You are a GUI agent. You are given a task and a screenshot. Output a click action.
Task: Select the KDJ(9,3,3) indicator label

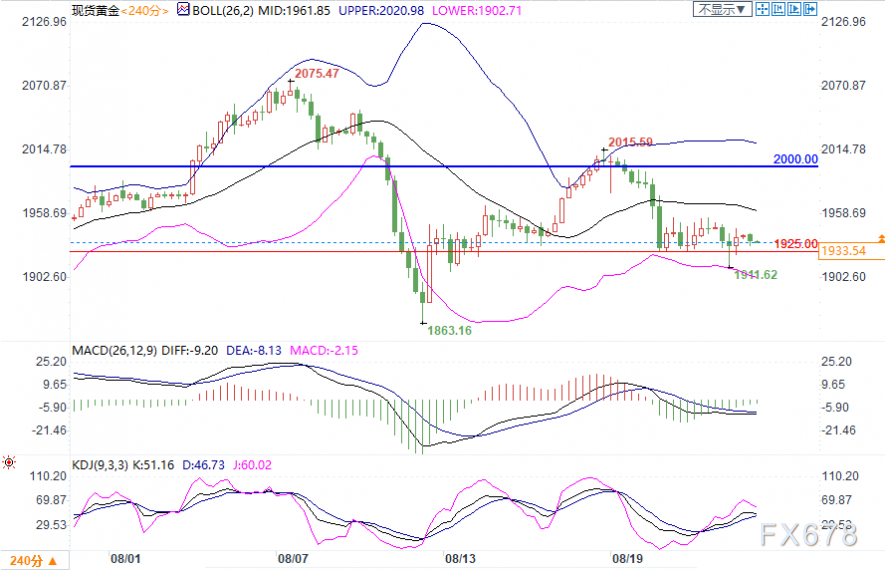pos(100,465)
